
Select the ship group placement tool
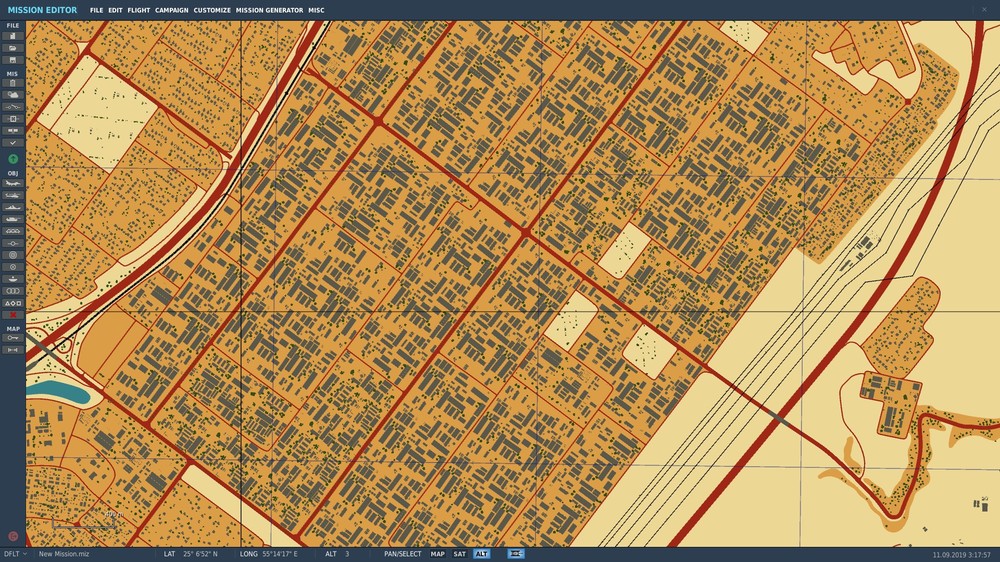12,207
